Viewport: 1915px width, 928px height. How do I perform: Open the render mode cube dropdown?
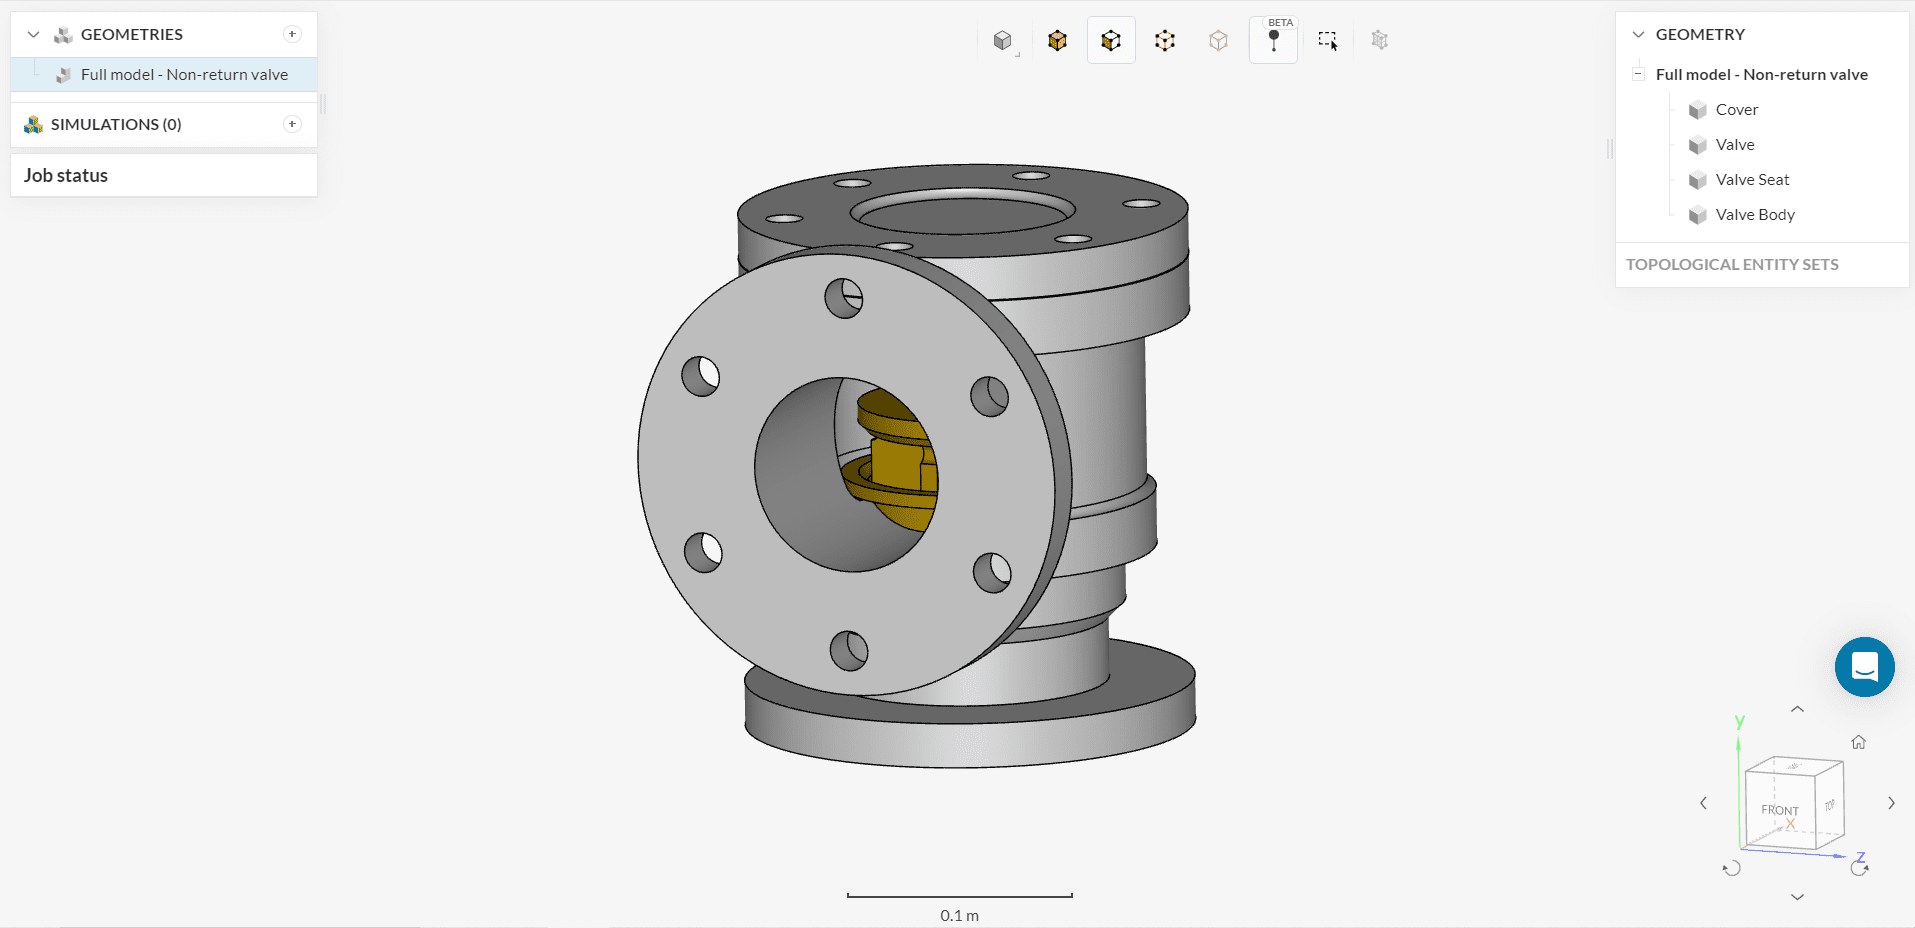[1003, 41]
